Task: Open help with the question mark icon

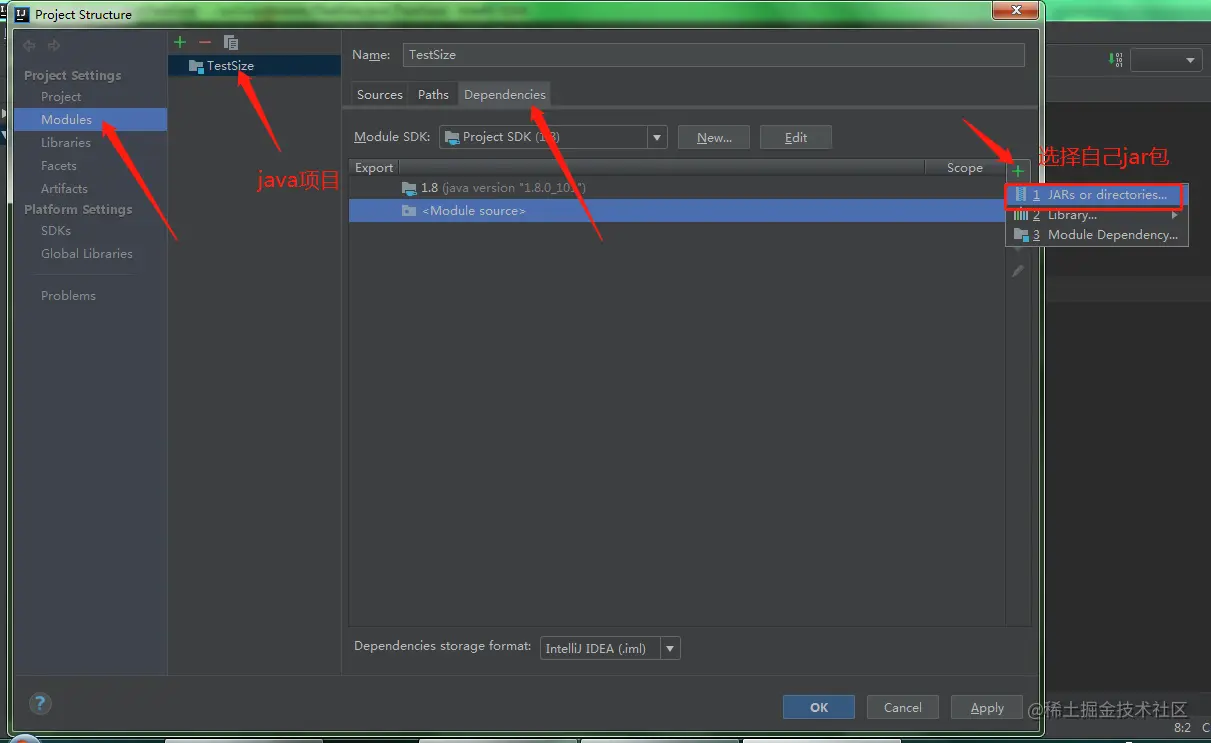Action: pyautogui.click(x=40, y=703)
